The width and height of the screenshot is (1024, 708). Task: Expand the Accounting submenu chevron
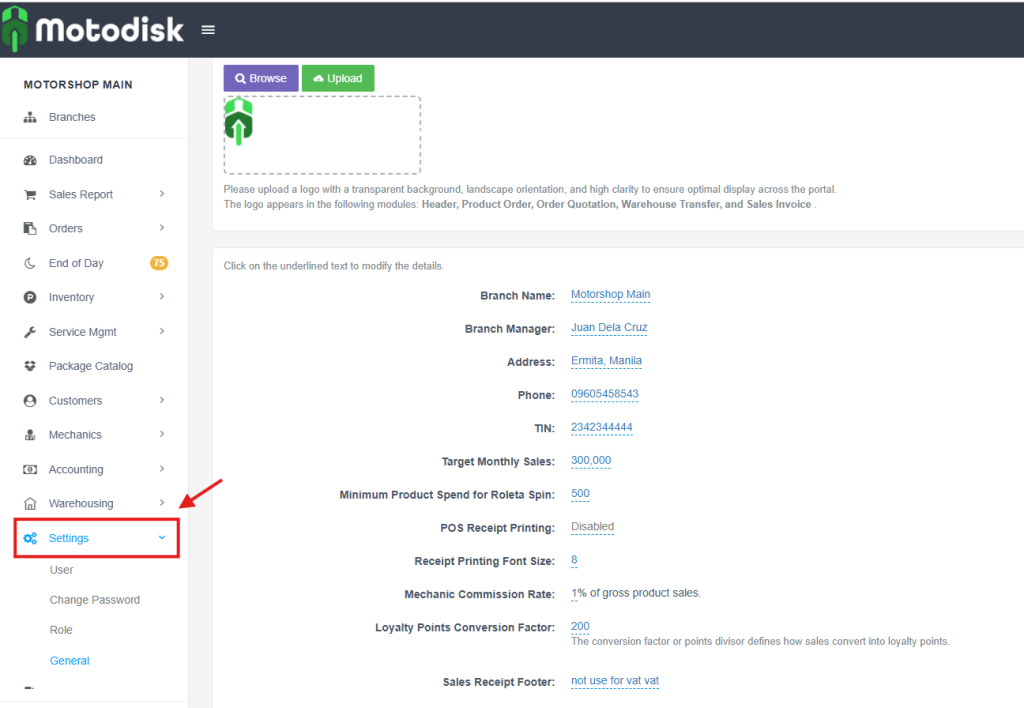[162, 469]
